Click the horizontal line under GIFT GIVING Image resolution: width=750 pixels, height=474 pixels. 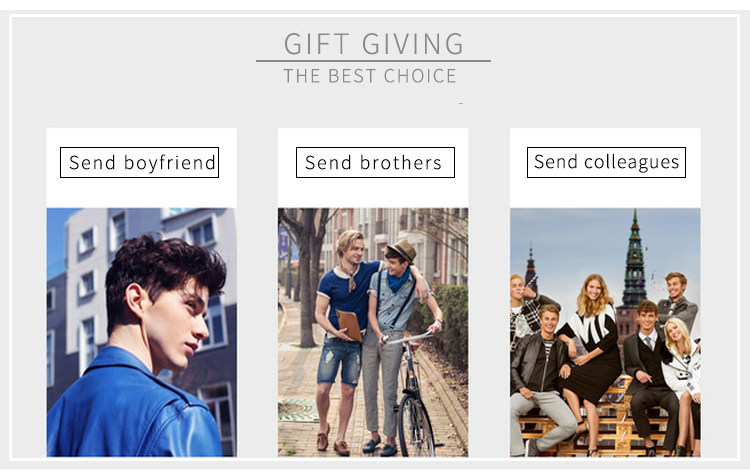pos(373,61)
